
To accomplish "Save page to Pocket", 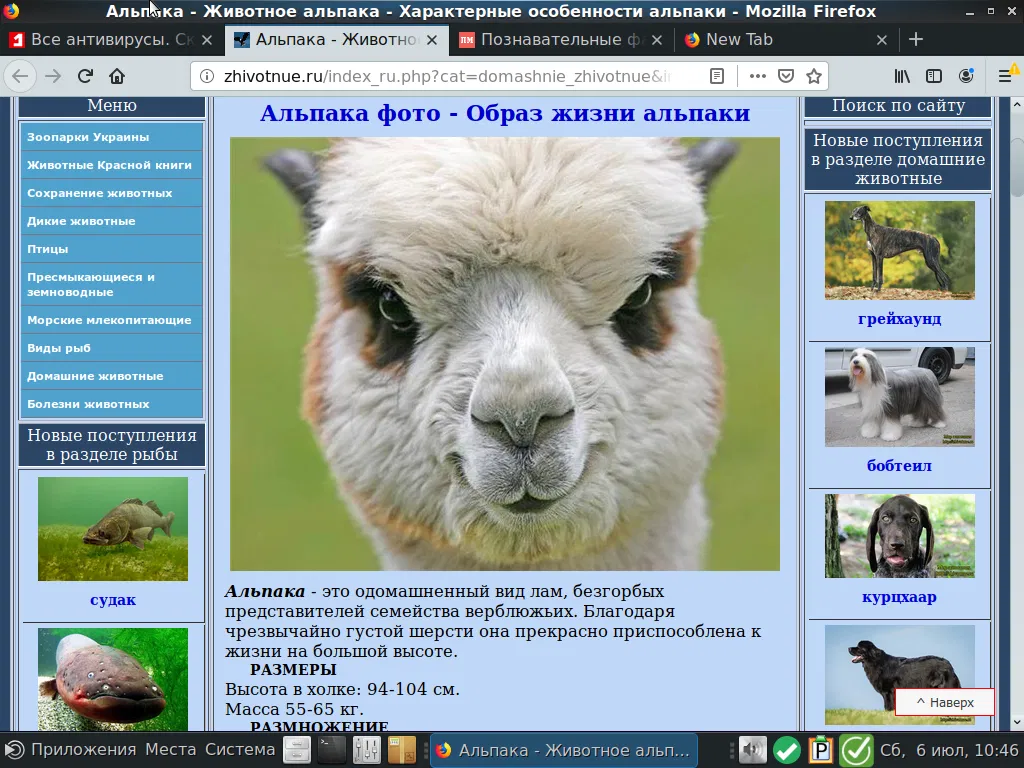I will coord(786,76).
